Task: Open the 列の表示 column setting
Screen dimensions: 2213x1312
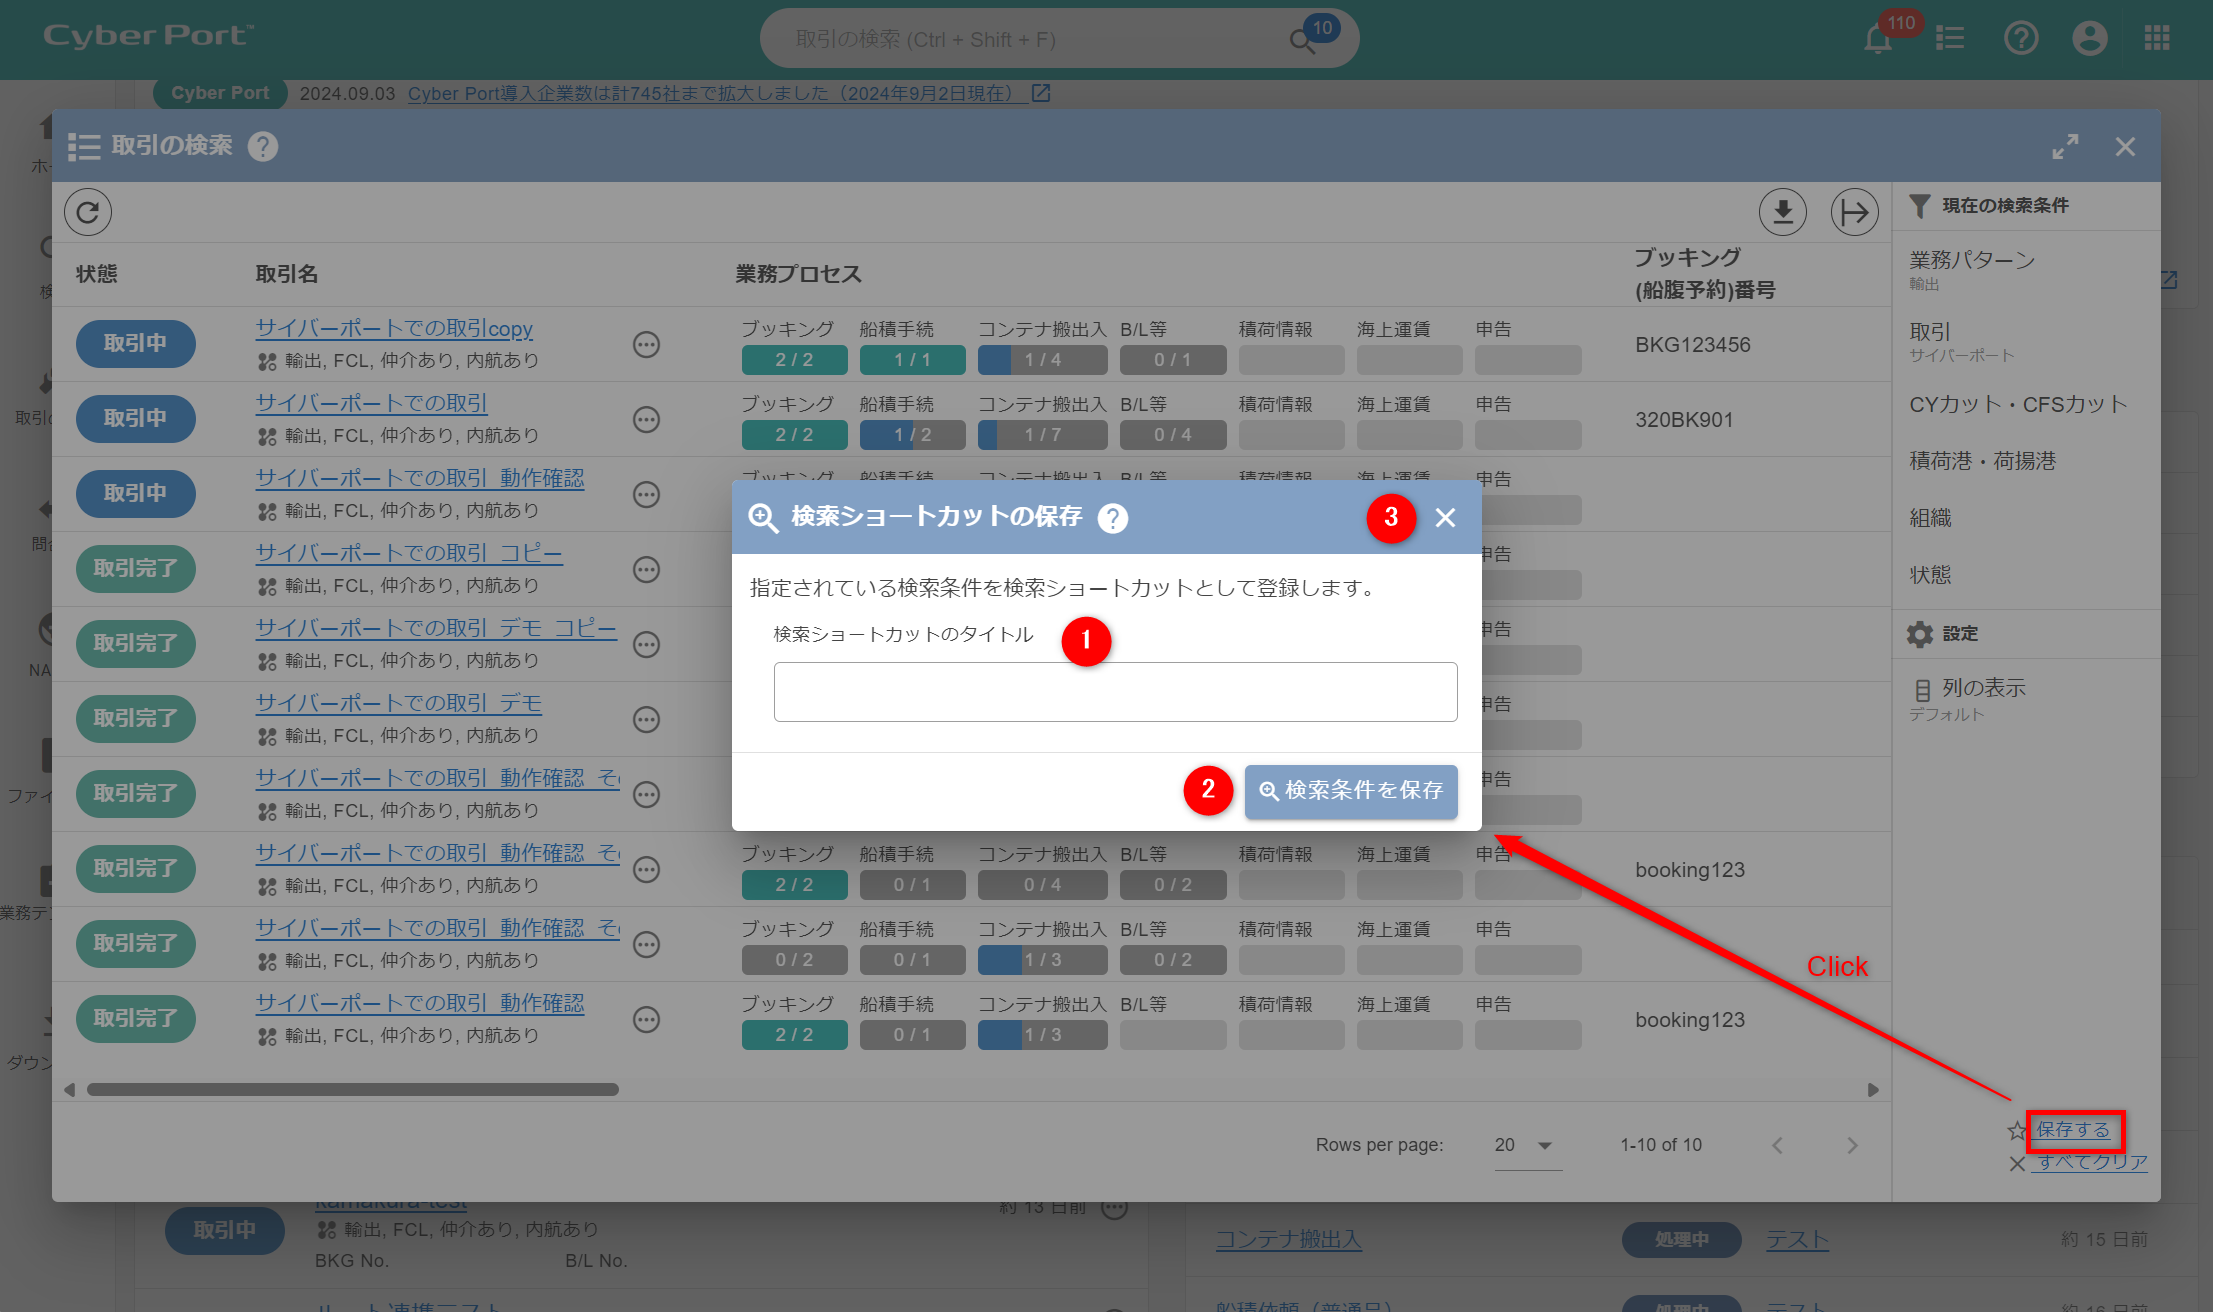Action: point(1983,688)
